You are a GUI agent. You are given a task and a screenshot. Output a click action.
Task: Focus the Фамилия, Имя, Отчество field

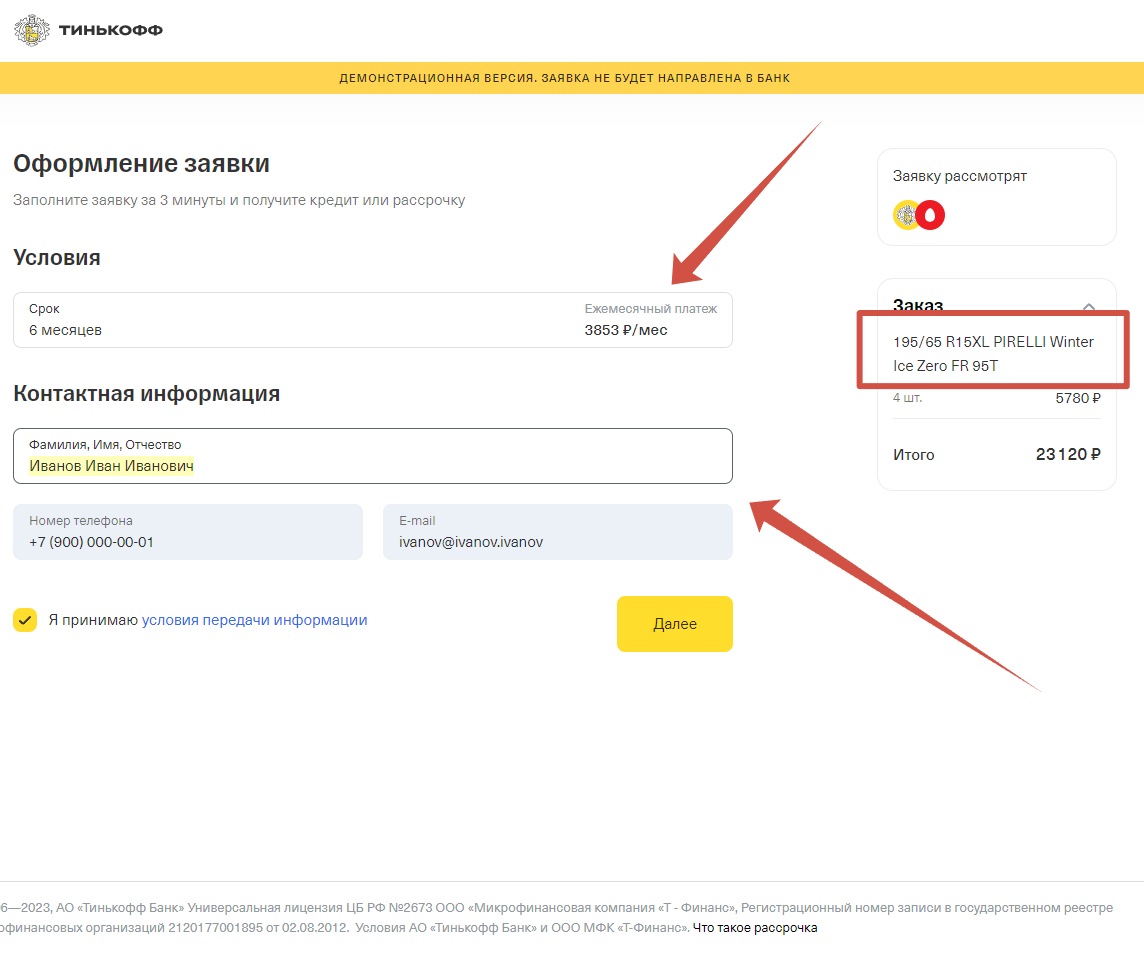point(372,457)
